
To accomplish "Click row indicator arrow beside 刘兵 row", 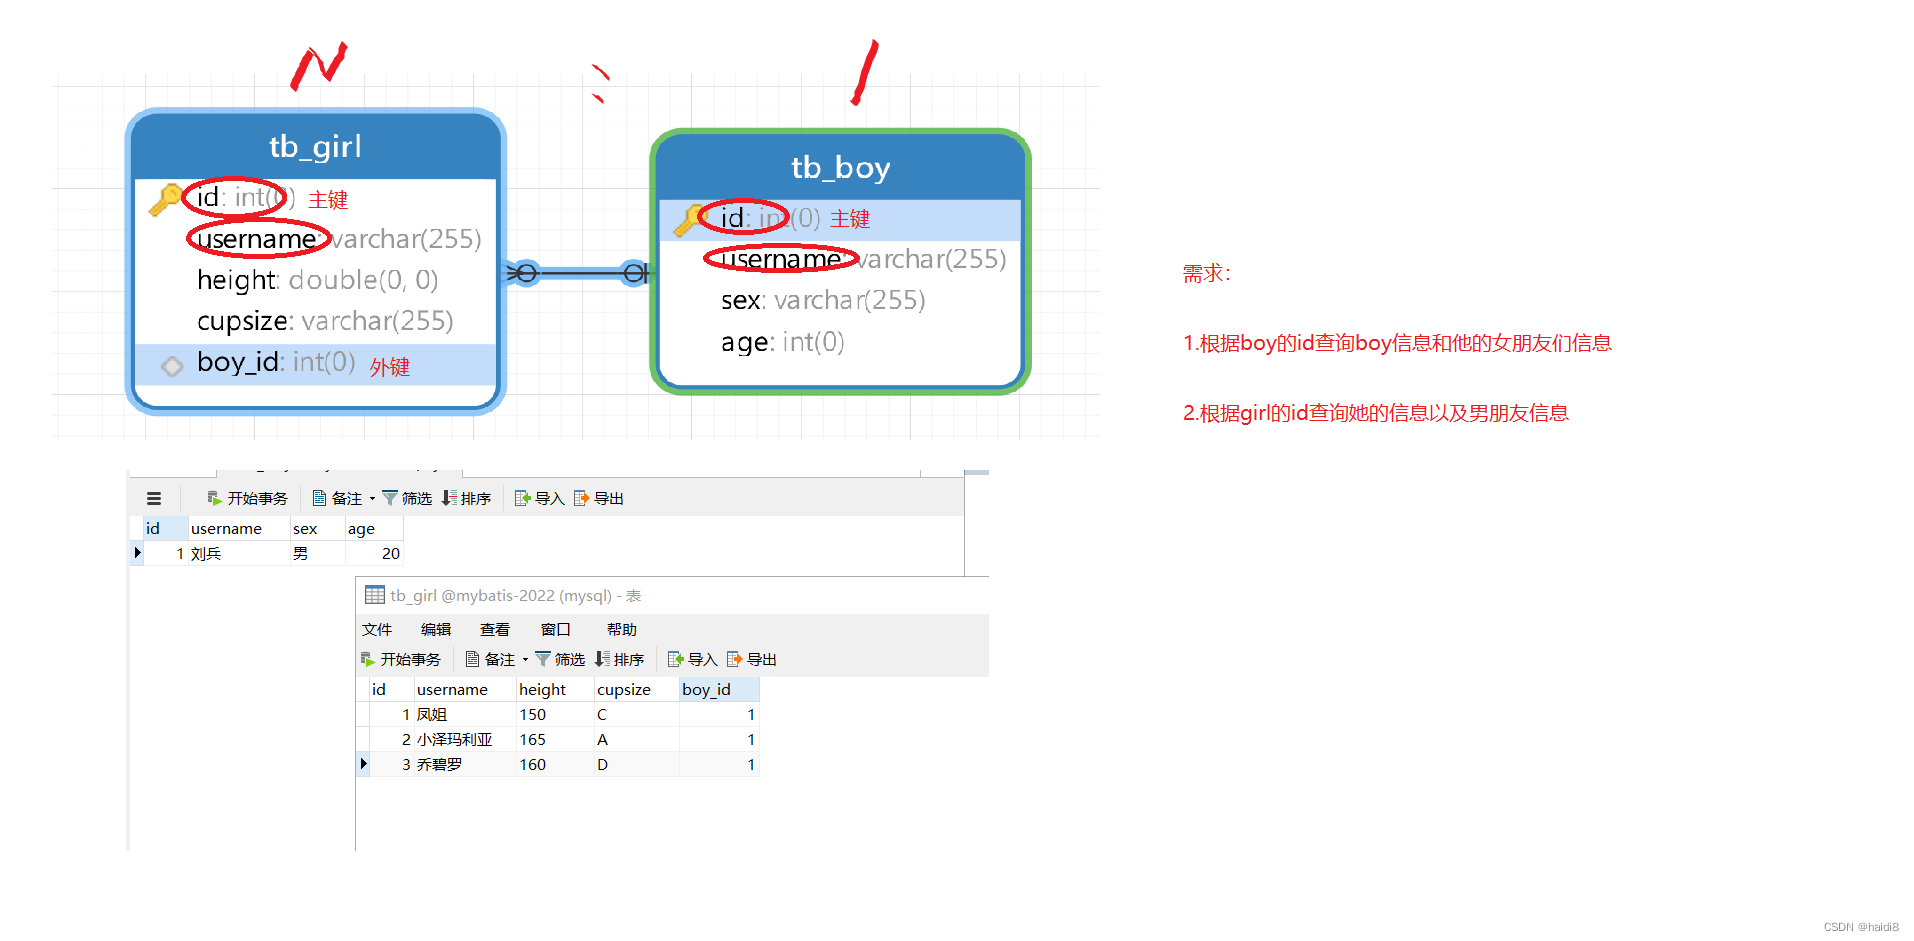I will (138, 552).
